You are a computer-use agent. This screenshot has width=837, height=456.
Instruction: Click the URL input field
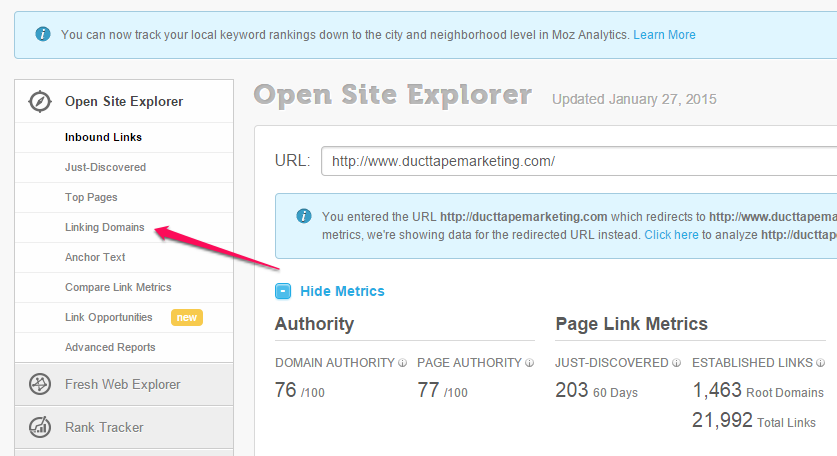pyautogui.click(x=579, y=161)
